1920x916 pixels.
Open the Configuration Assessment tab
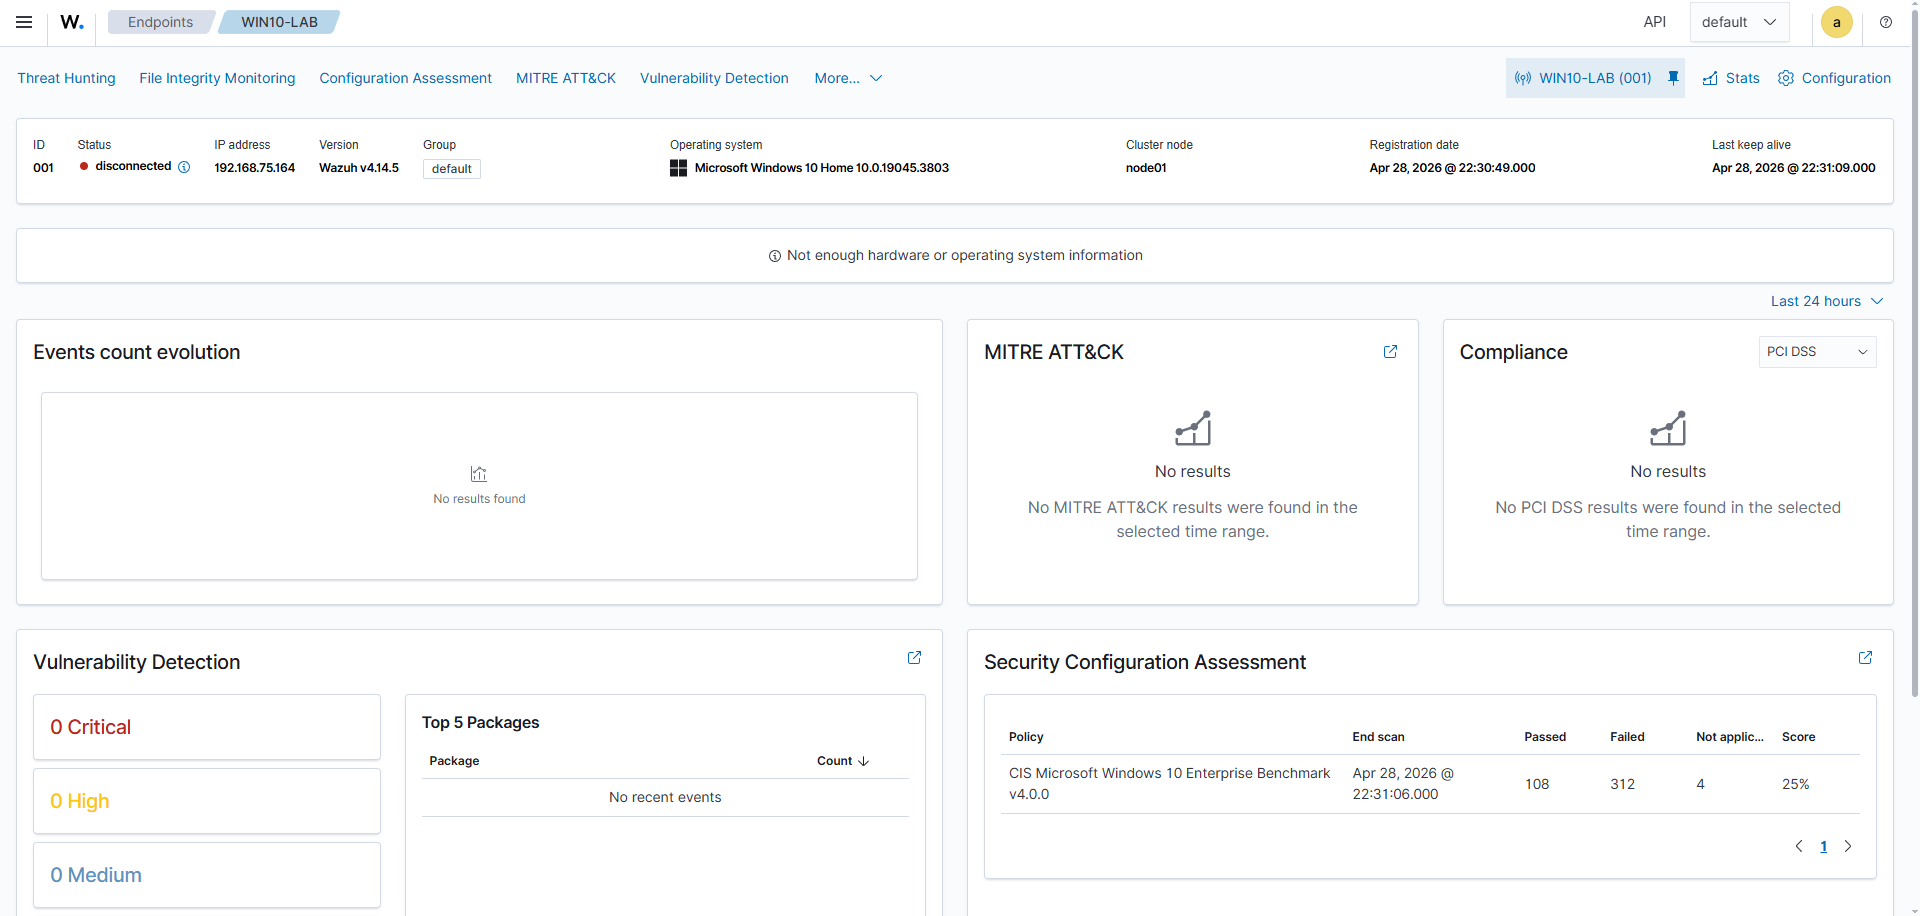coord(405,78)
